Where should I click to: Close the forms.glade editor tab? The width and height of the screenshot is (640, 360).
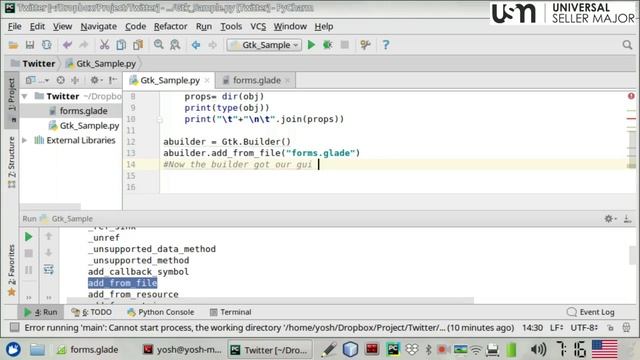[x=288, y=80]
